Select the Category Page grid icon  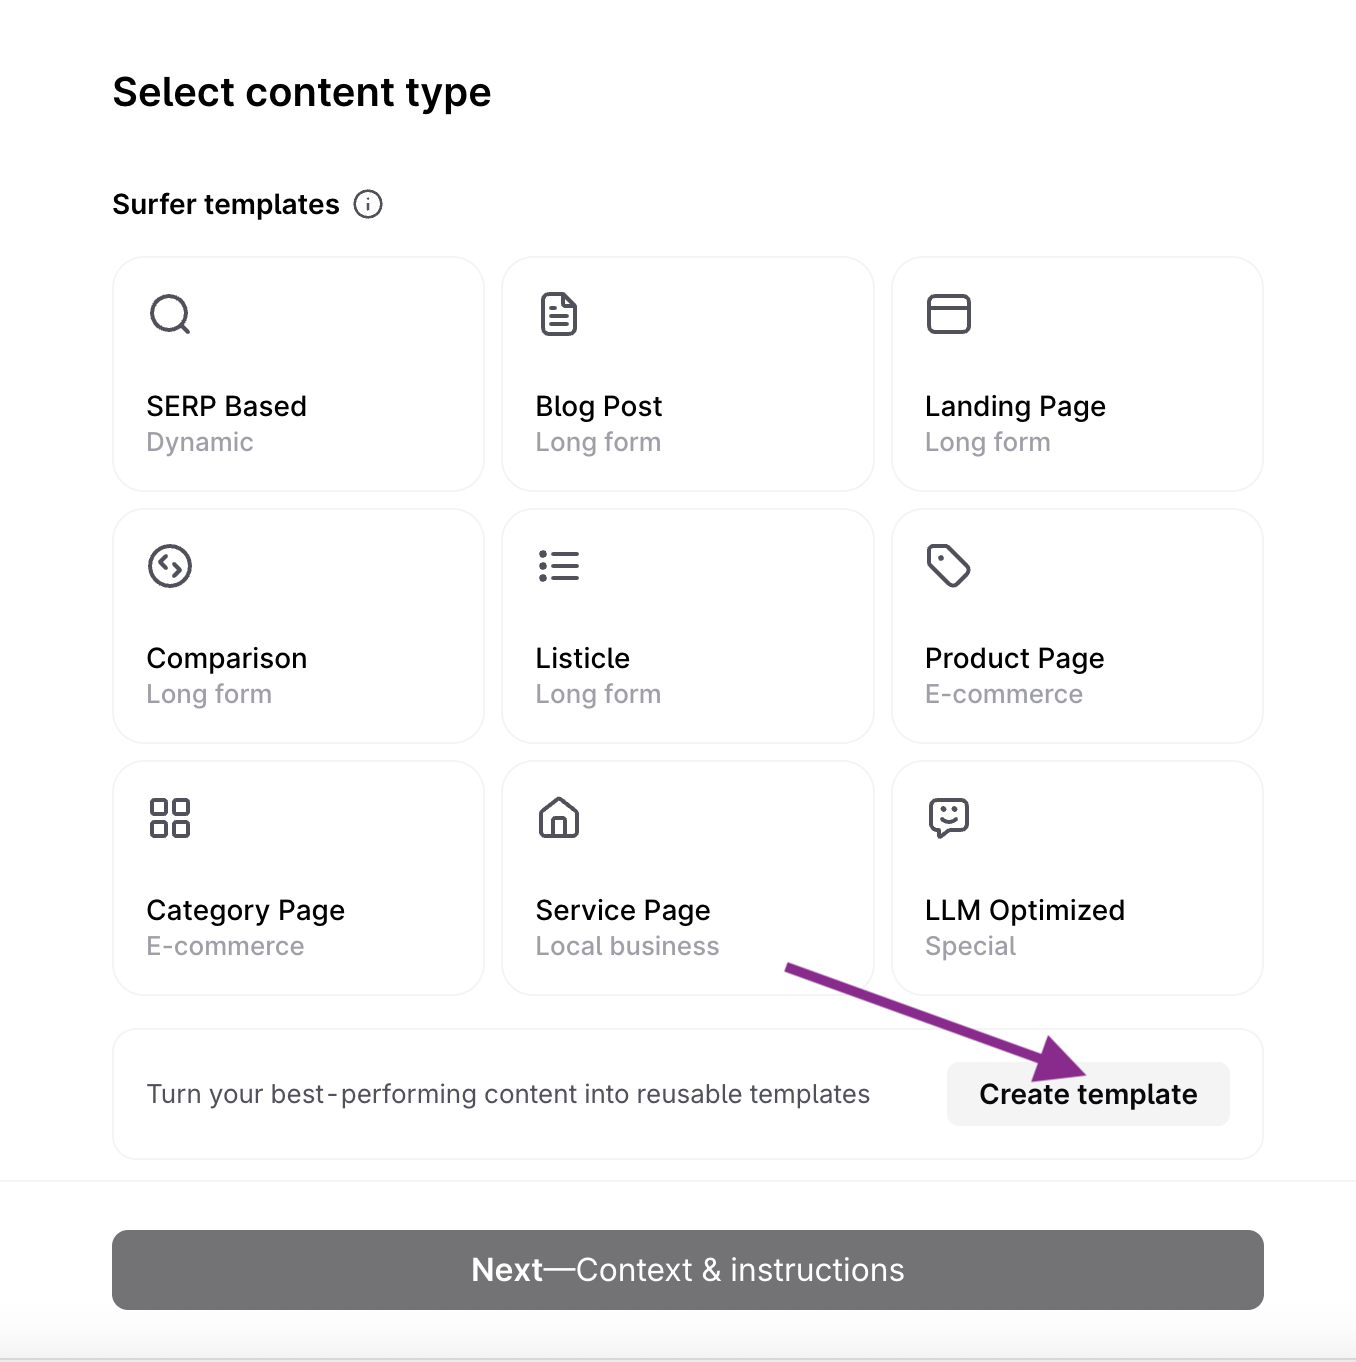[x=170, y=818]
